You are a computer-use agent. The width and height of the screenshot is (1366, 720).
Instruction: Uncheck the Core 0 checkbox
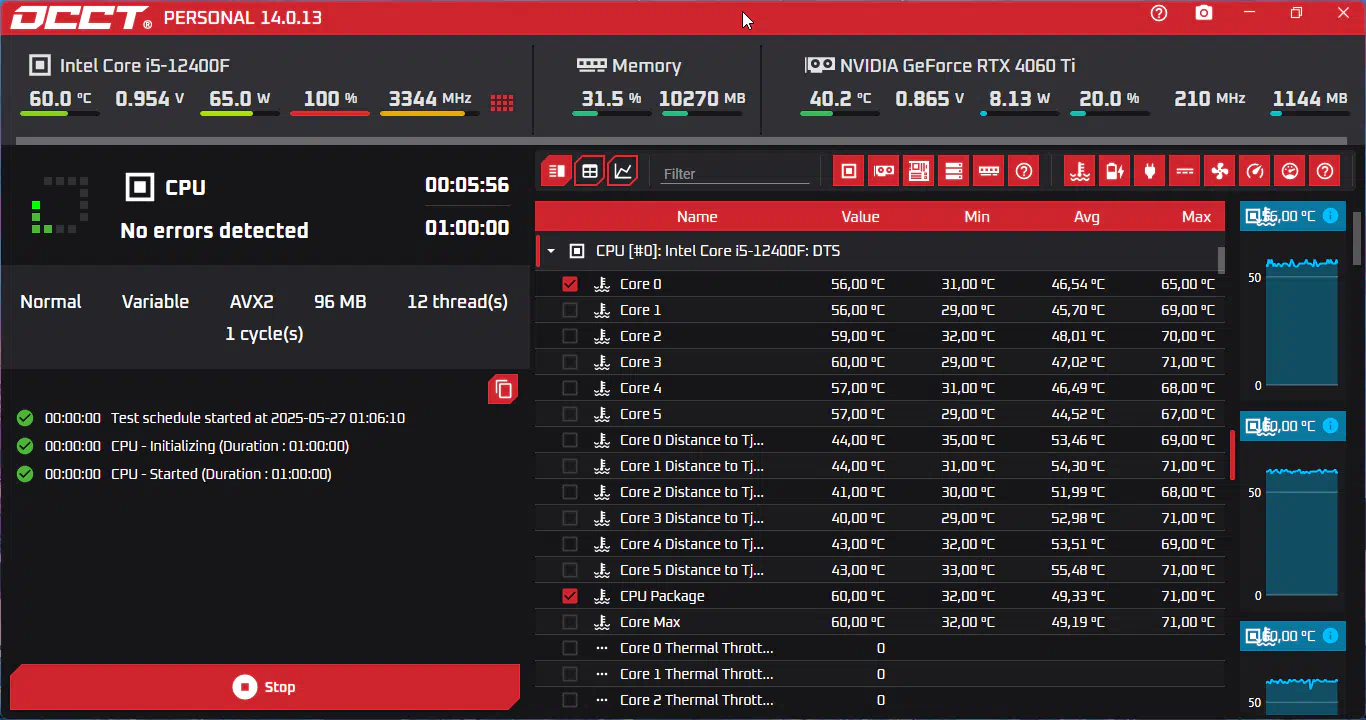click(x=570, y=284)
